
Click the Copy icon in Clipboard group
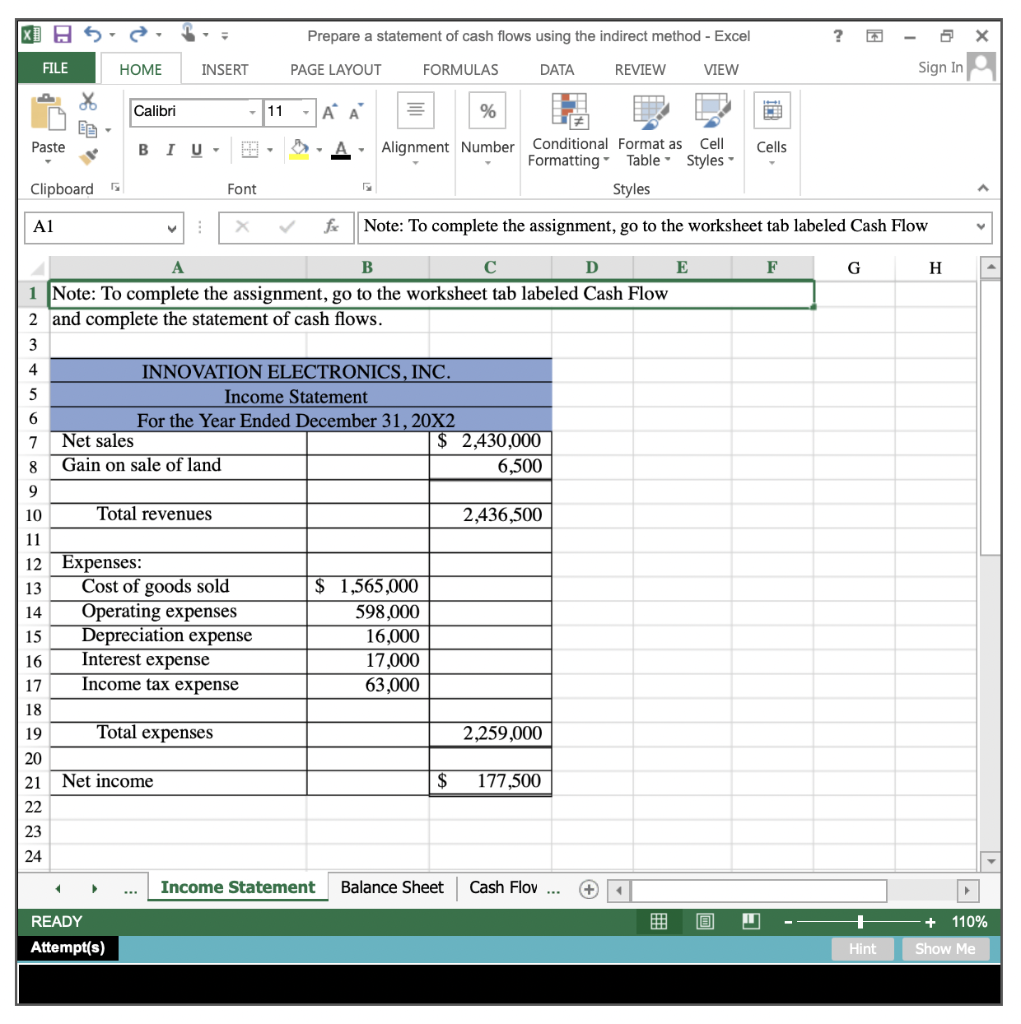click(x=88, y=129)
